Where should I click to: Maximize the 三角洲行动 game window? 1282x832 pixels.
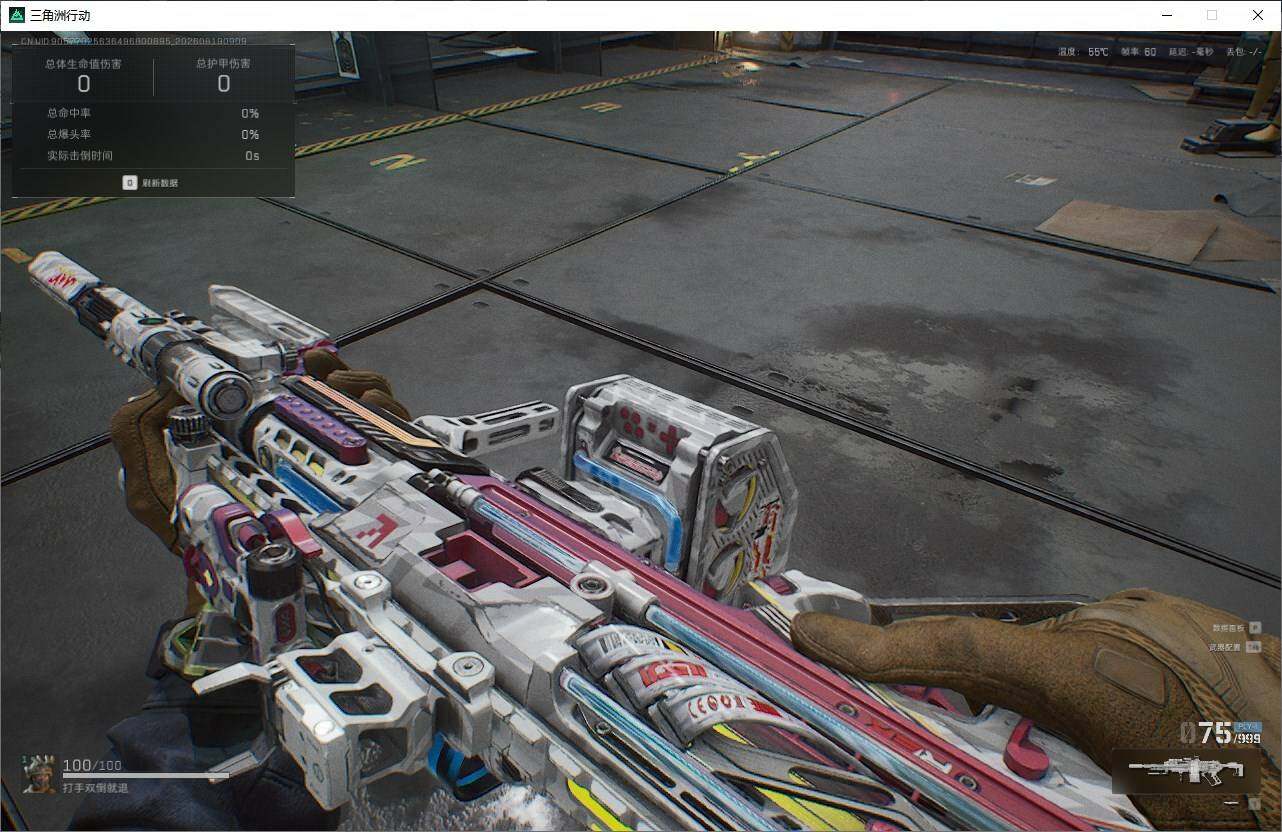pos(1212,15)
